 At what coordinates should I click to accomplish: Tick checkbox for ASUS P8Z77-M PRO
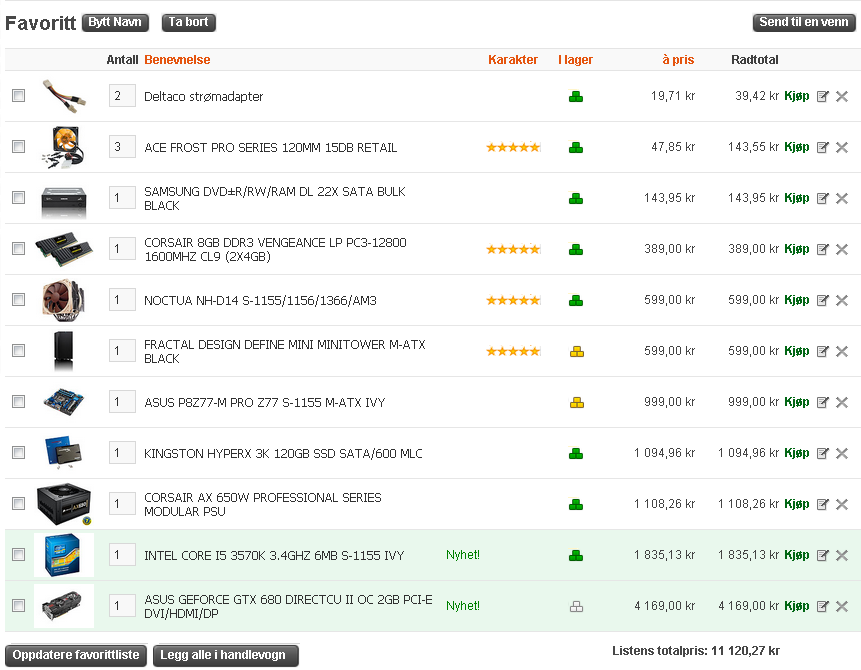(19, 401)
